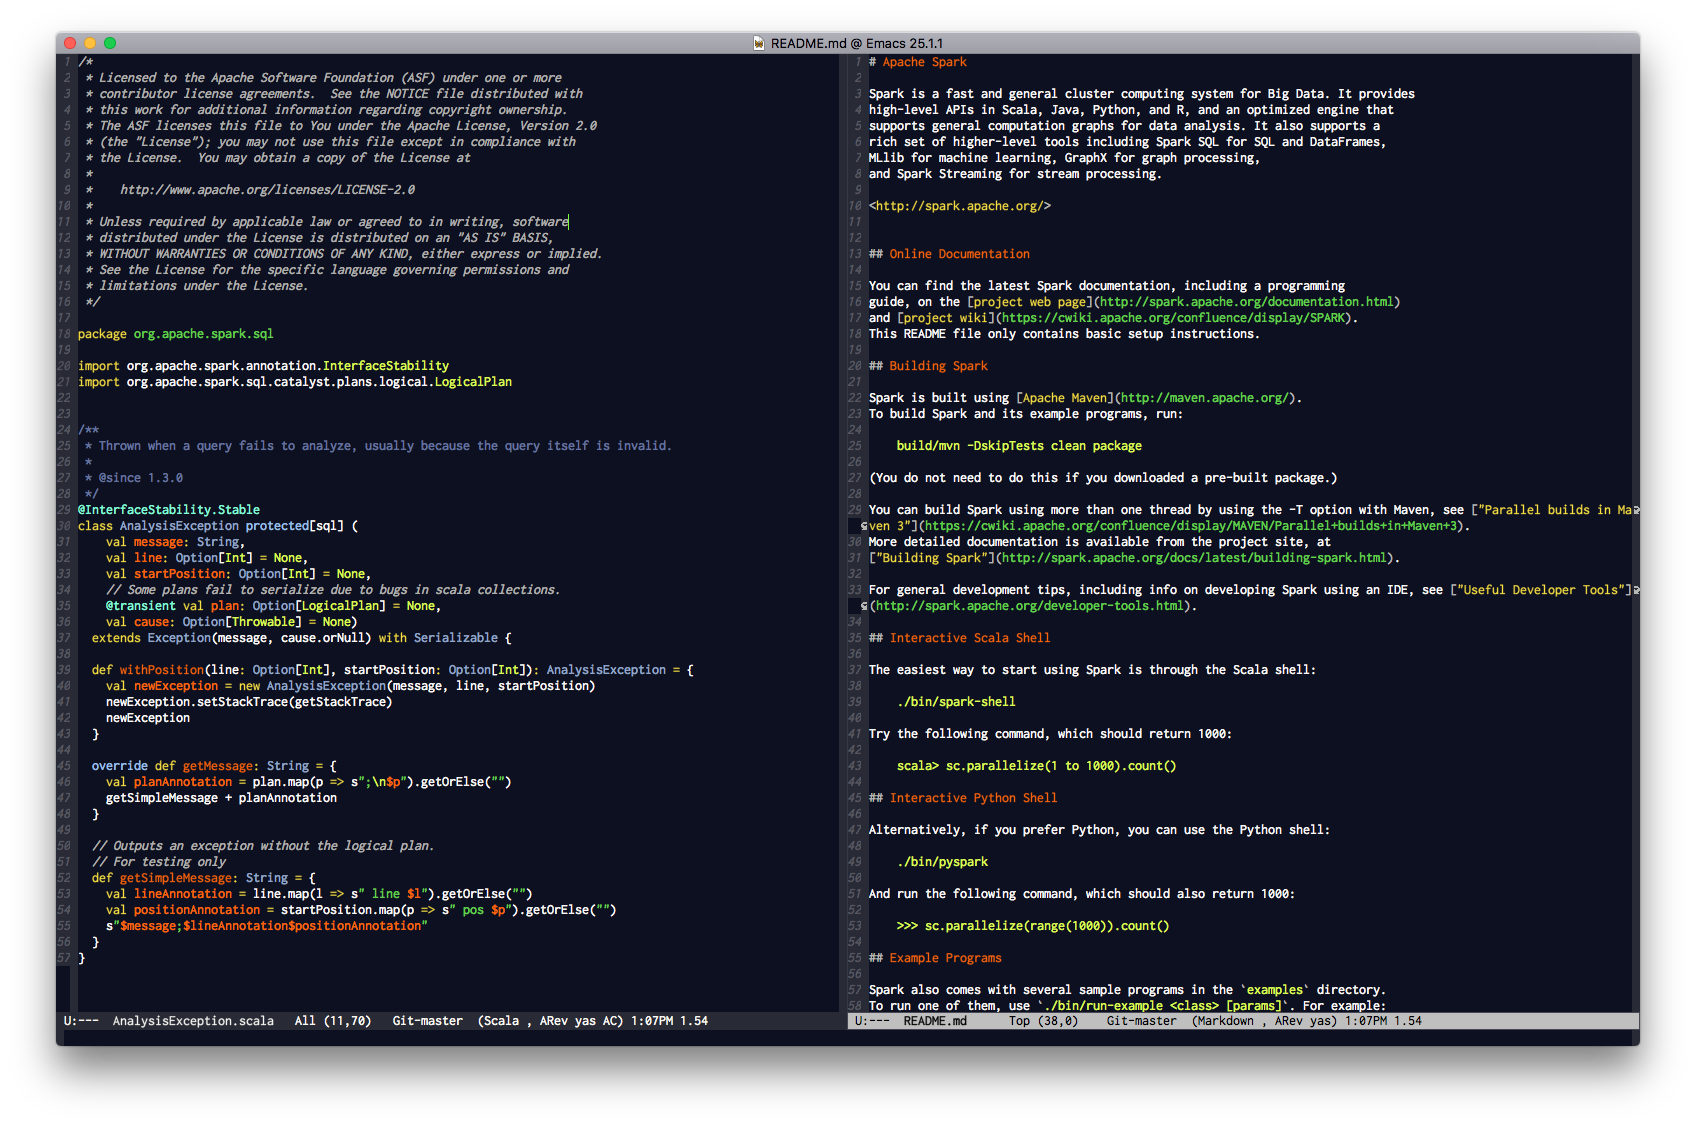Click the '## Interactive Python Shell' heading
Image resolution: width=1696 pixels, height=1126 pixels.
pos(963,798)
